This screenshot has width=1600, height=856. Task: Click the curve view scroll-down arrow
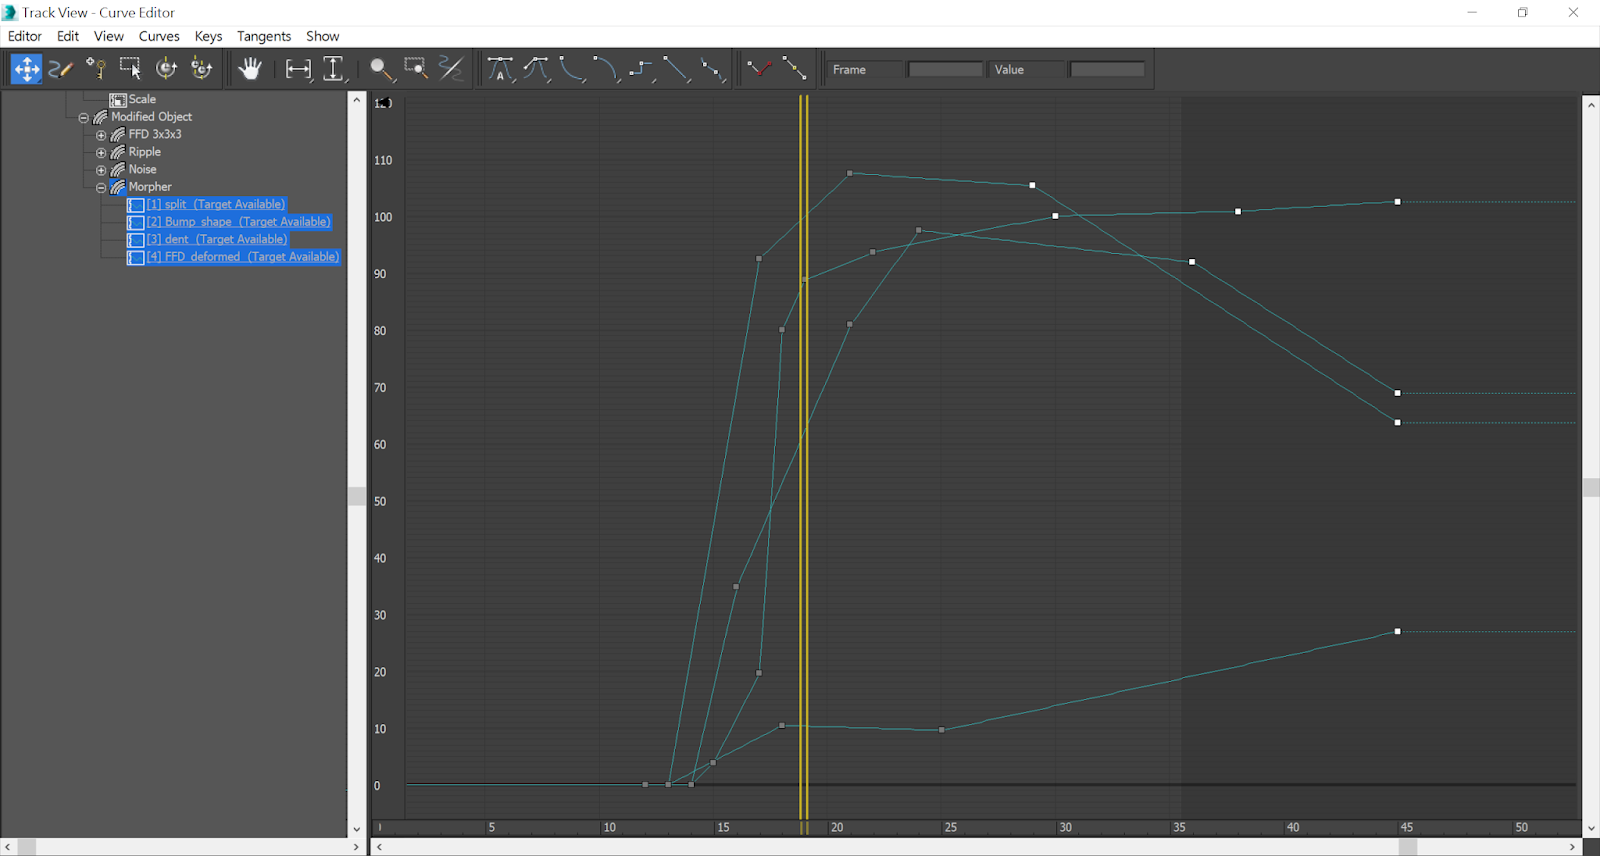tap(1591, 828)
